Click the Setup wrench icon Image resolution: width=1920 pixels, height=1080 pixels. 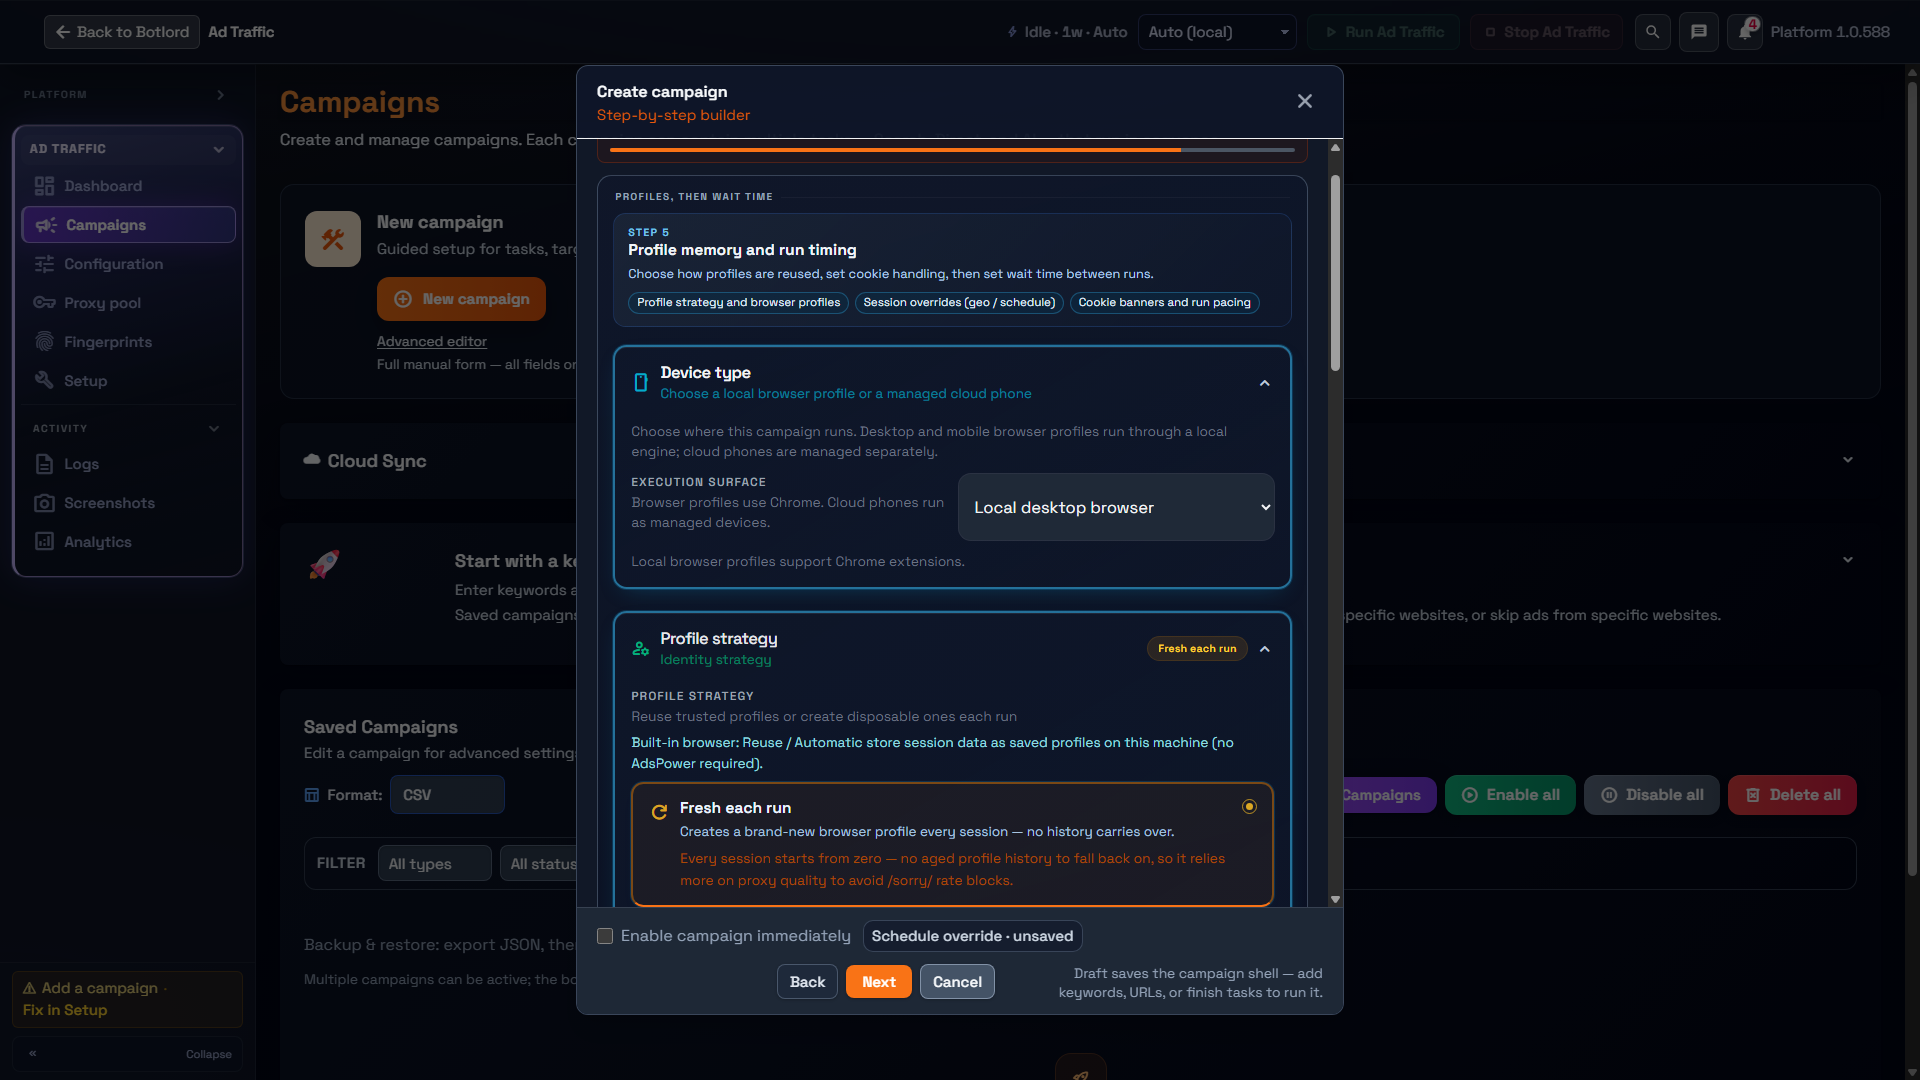[44, 381]
